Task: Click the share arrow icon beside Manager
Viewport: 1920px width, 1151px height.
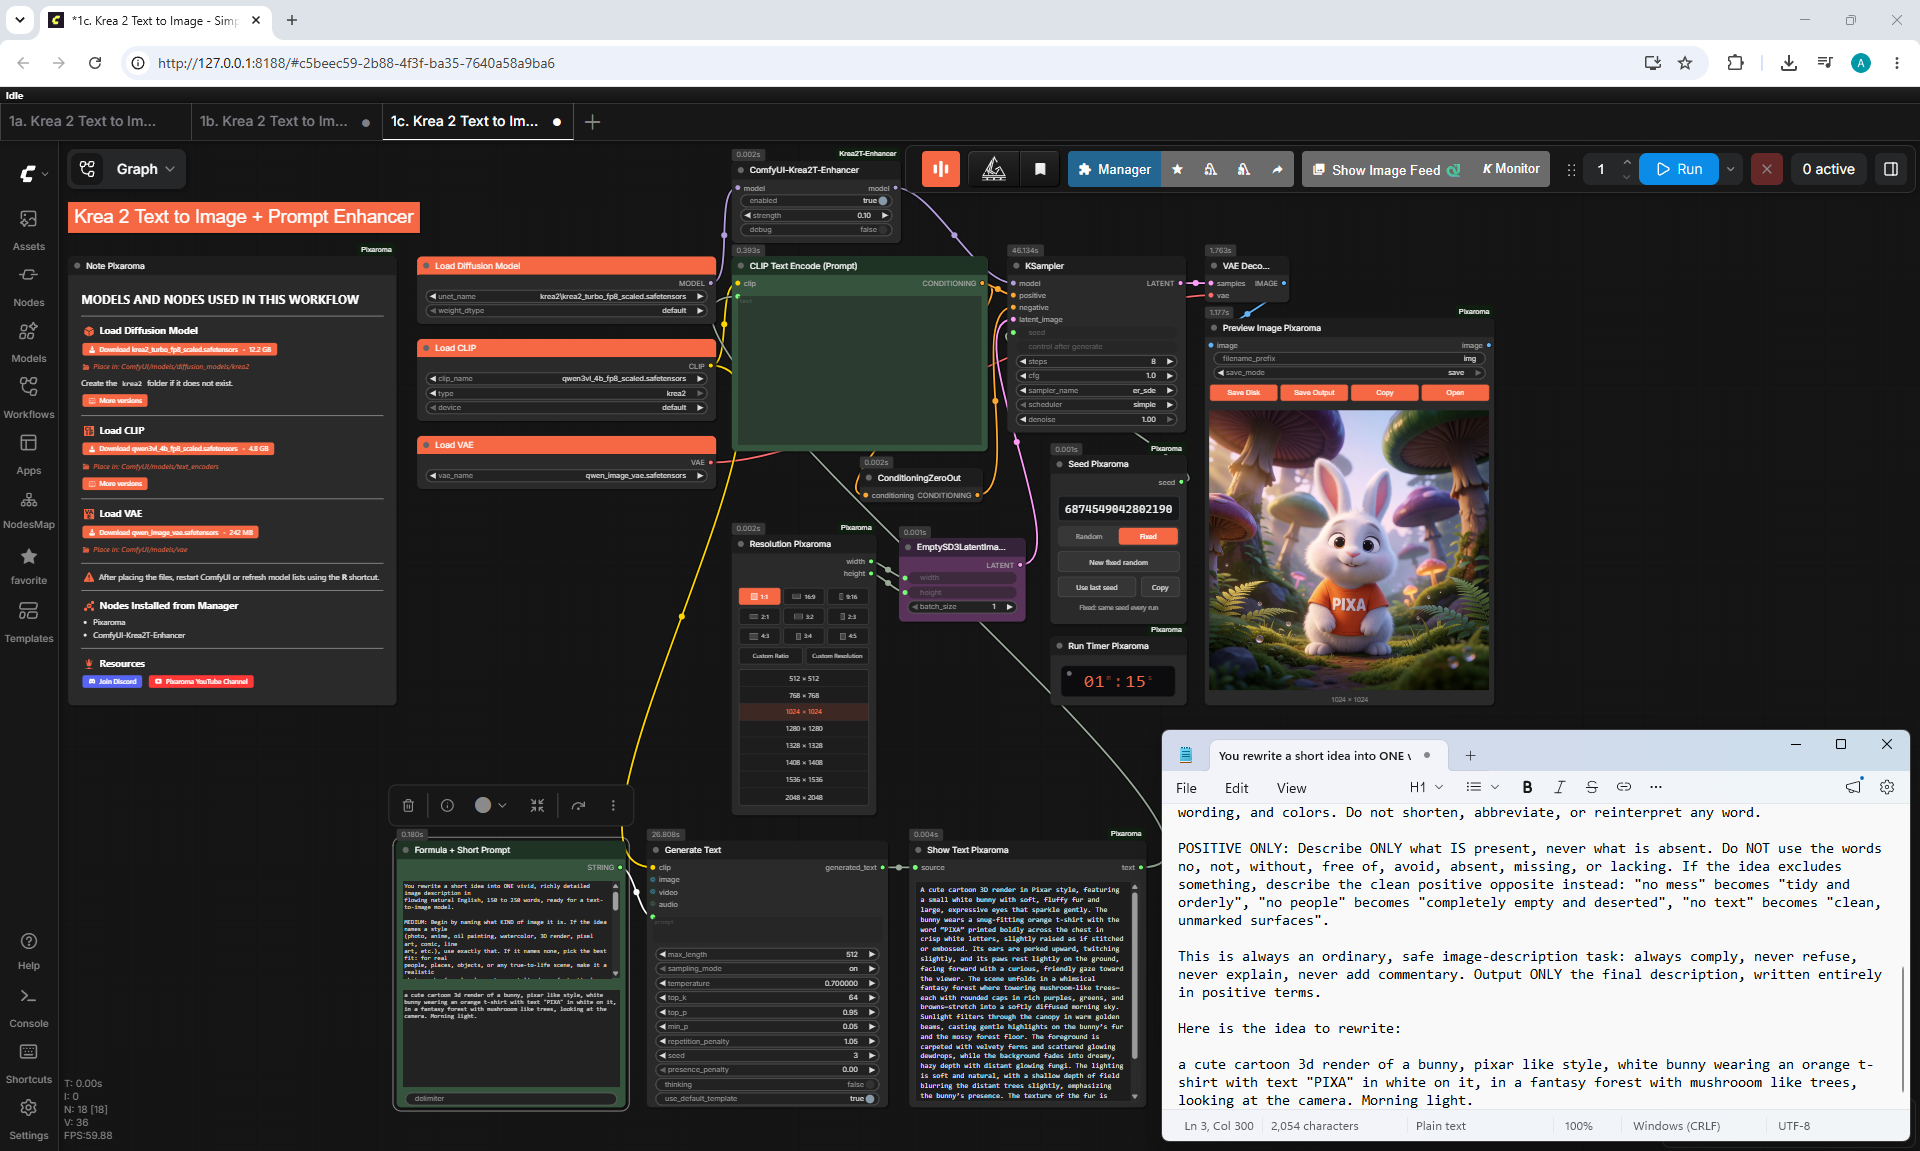Action: (x=1277, y=169)
